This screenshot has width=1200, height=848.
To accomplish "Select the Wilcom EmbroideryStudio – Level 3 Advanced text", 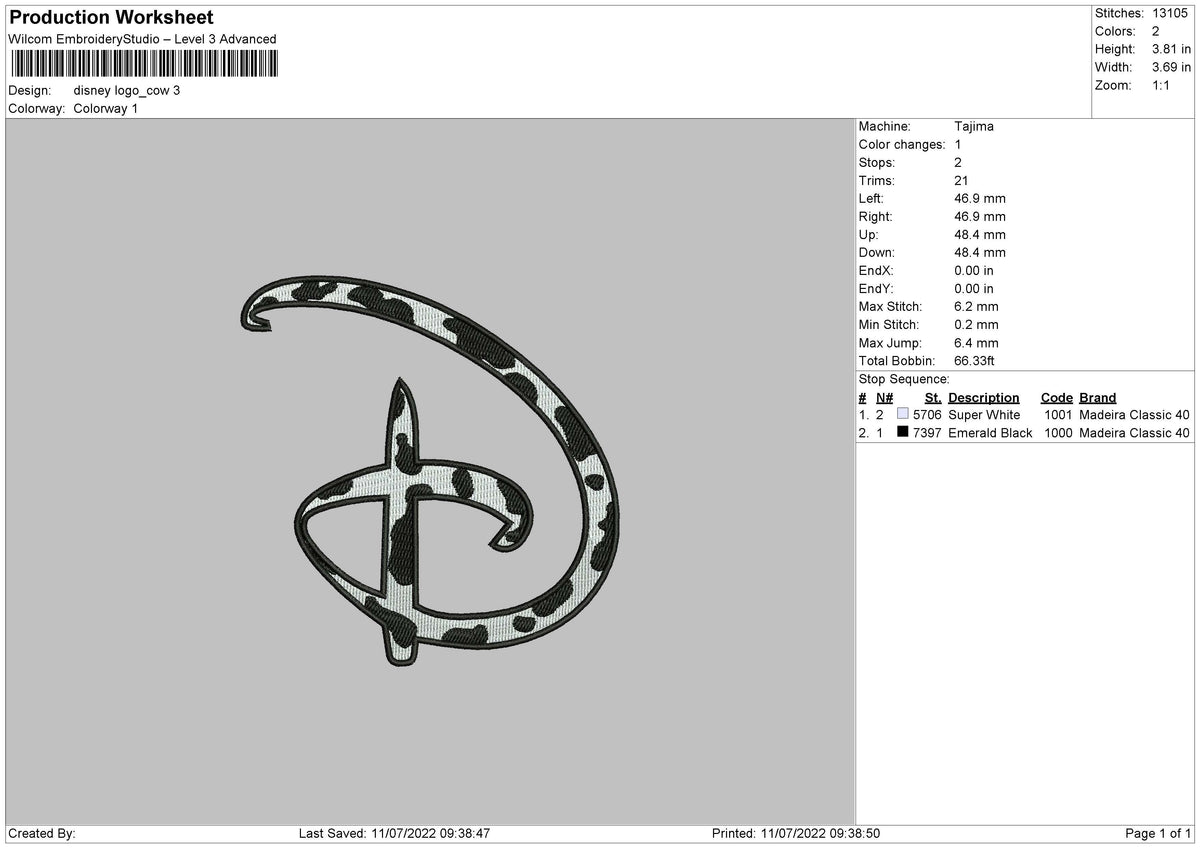I will click(142, 39).
